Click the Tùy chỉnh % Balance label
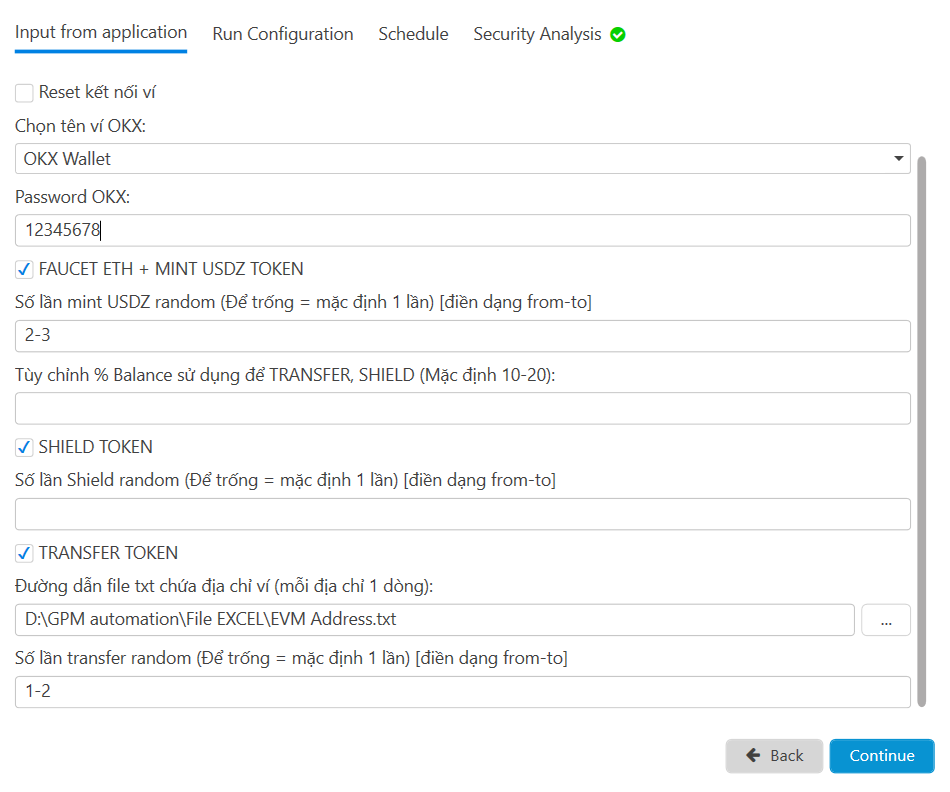 click(285, 375)
